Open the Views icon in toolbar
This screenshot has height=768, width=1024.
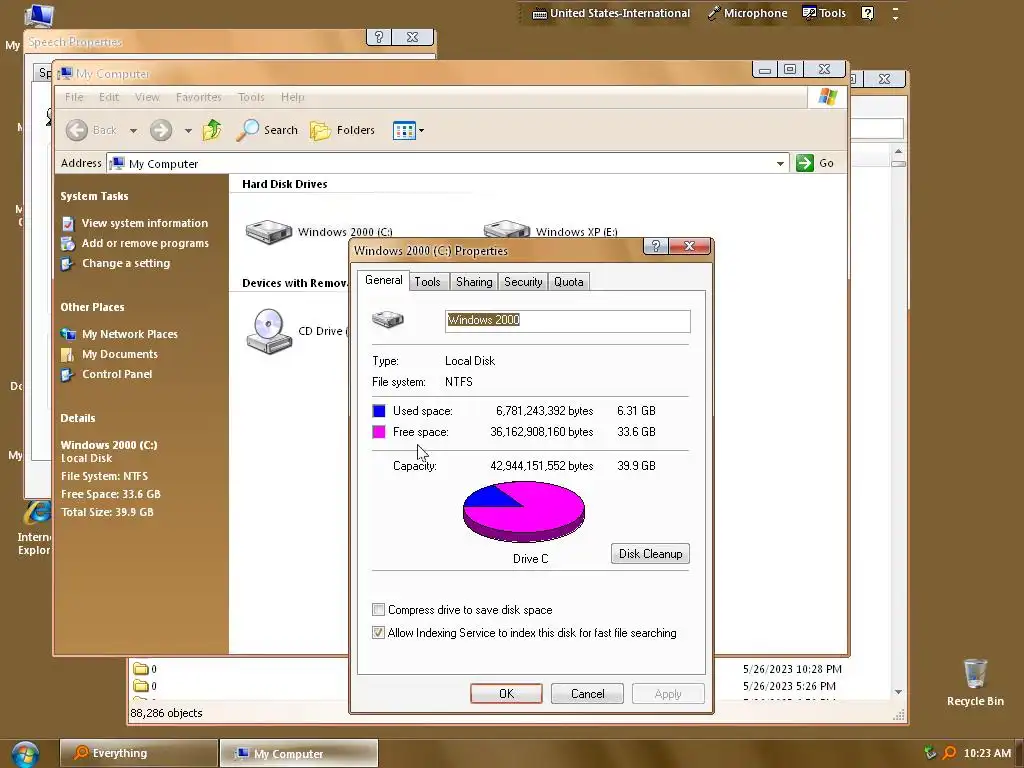(404, 131)
